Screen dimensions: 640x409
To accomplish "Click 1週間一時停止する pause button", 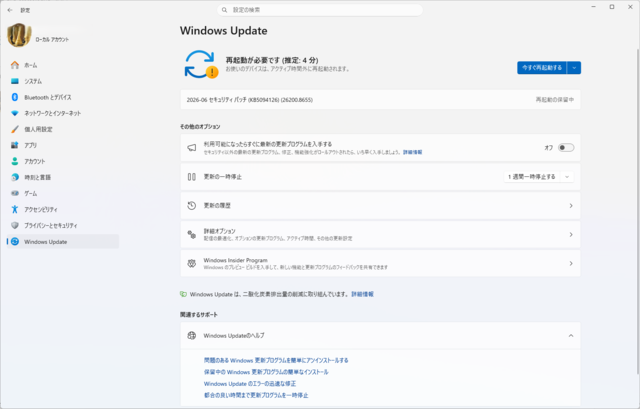I will pos(532,177).
